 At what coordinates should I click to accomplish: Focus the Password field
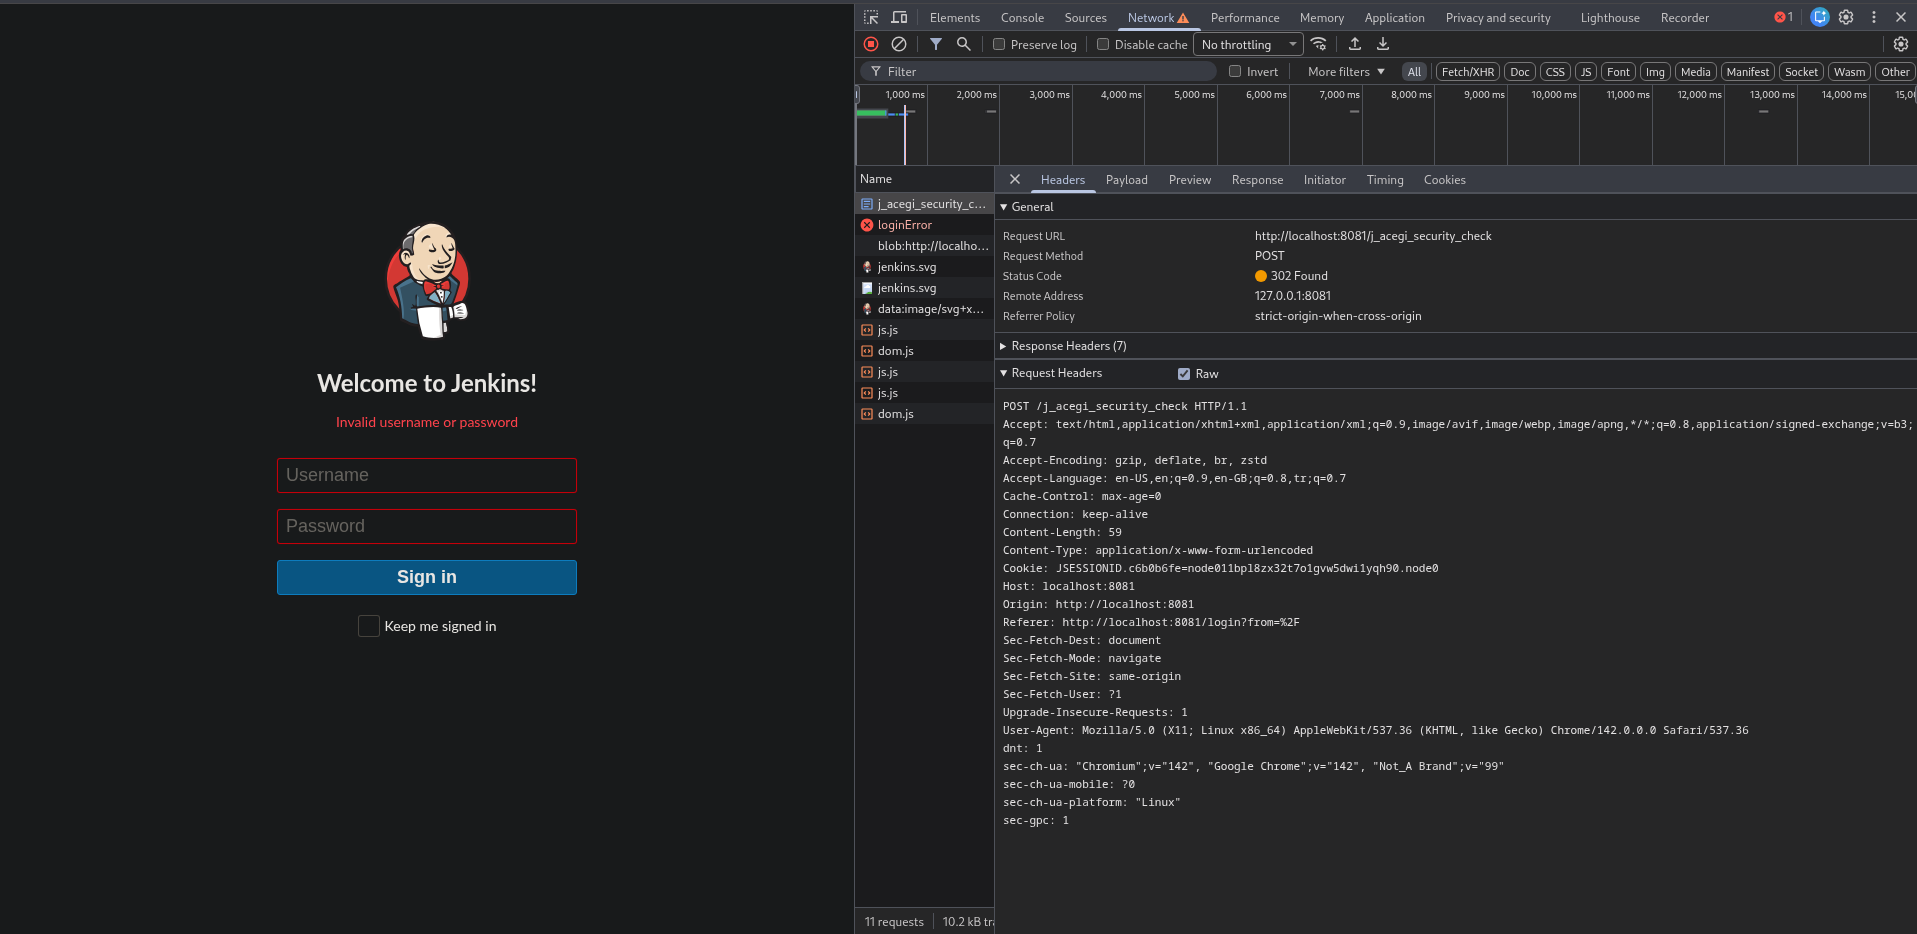(x=427, y=526)
